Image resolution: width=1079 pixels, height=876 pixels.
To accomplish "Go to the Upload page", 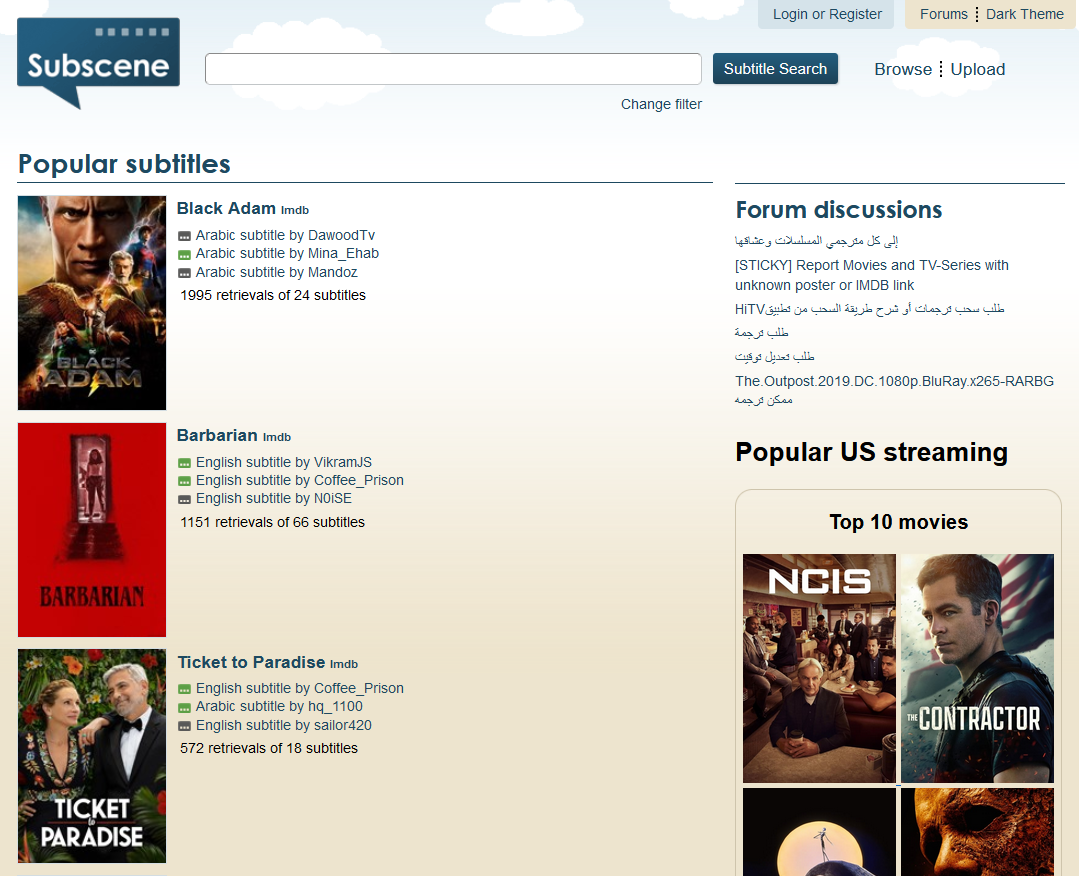I will point(978,70).
